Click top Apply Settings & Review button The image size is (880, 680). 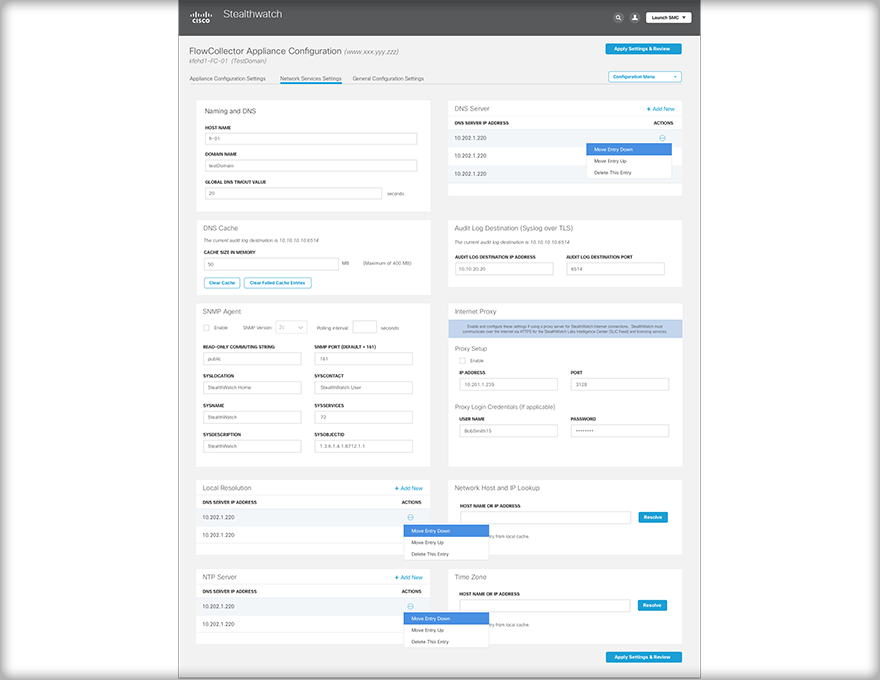(x=643, y=49)
